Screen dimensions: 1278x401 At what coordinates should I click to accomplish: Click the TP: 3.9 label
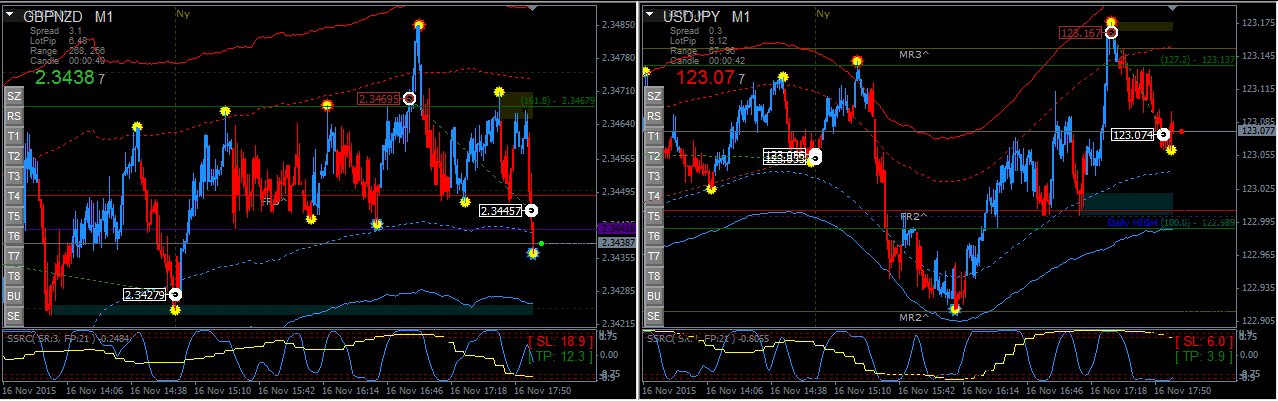1204,356
